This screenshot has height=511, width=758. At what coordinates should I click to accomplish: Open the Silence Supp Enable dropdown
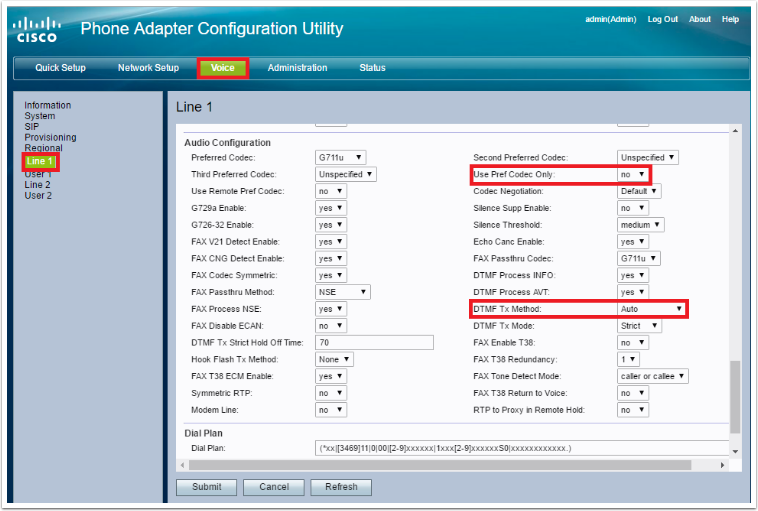click(x=633, y=208)
